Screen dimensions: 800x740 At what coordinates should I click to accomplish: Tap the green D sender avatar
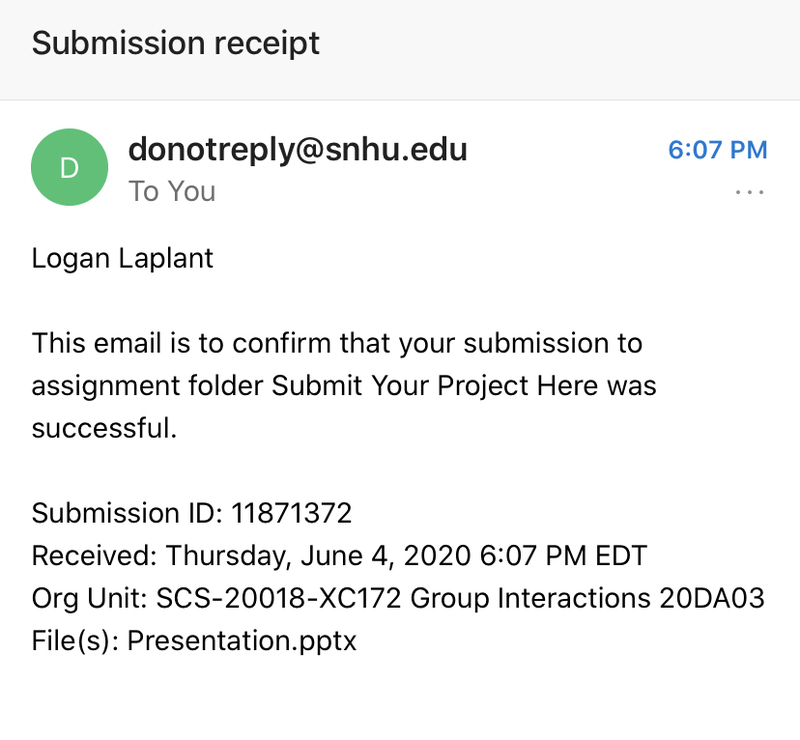tap(69, 167)
